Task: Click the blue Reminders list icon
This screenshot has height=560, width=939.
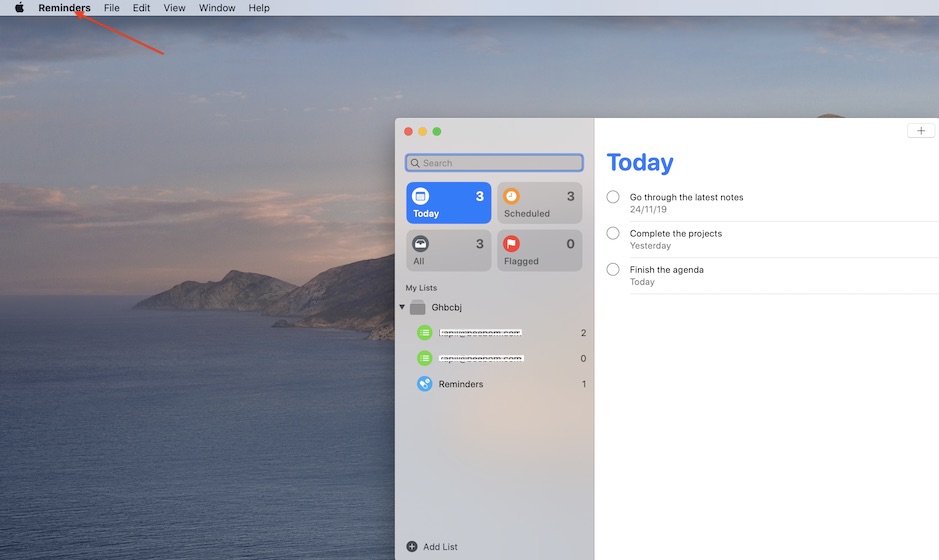Action: [425, 384]
